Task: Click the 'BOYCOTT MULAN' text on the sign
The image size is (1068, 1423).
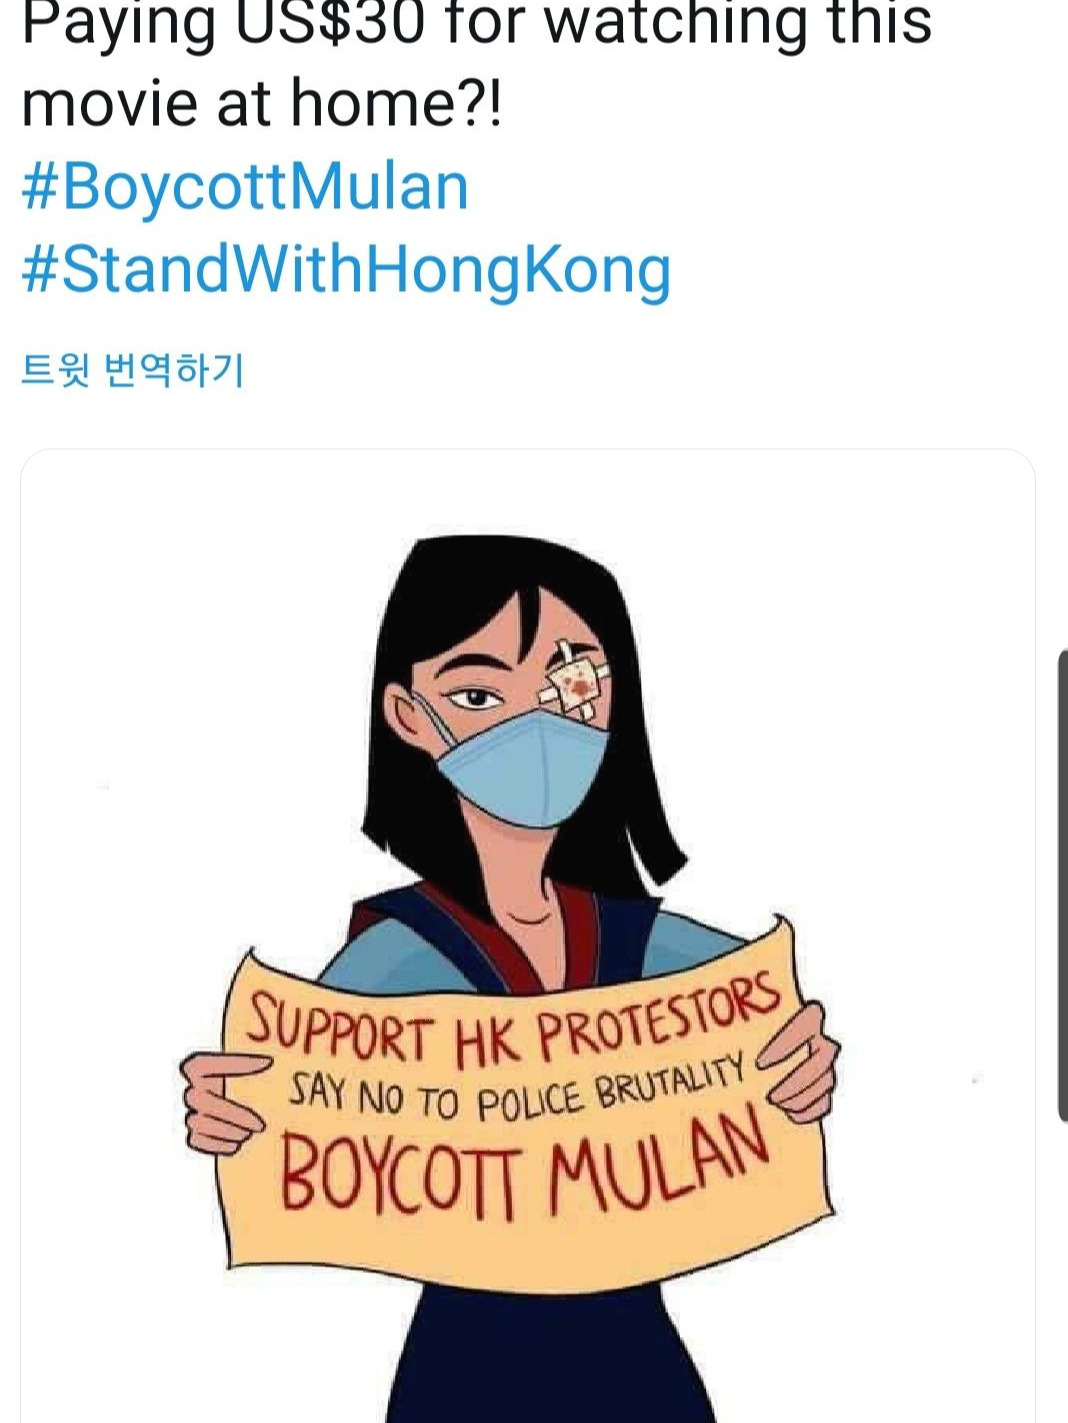Action: click(527, 1167)
